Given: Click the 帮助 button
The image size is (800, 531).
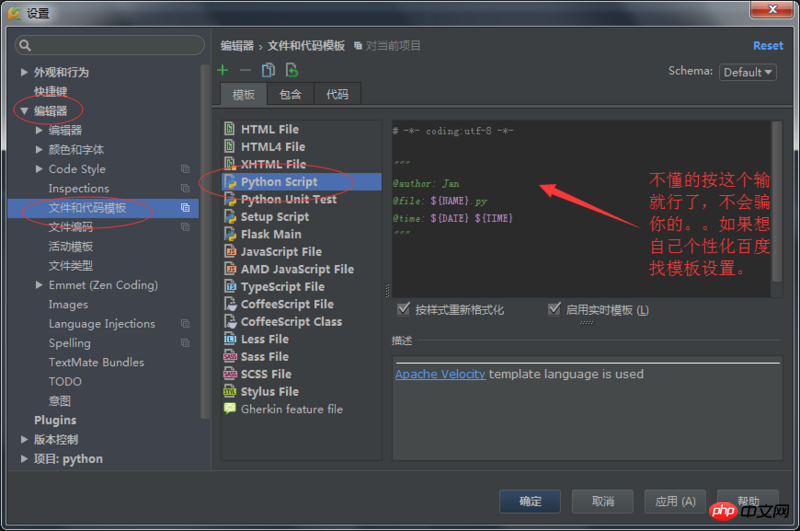Looking at the screenshot, I should pyautogui.click(x=748, y=501).
